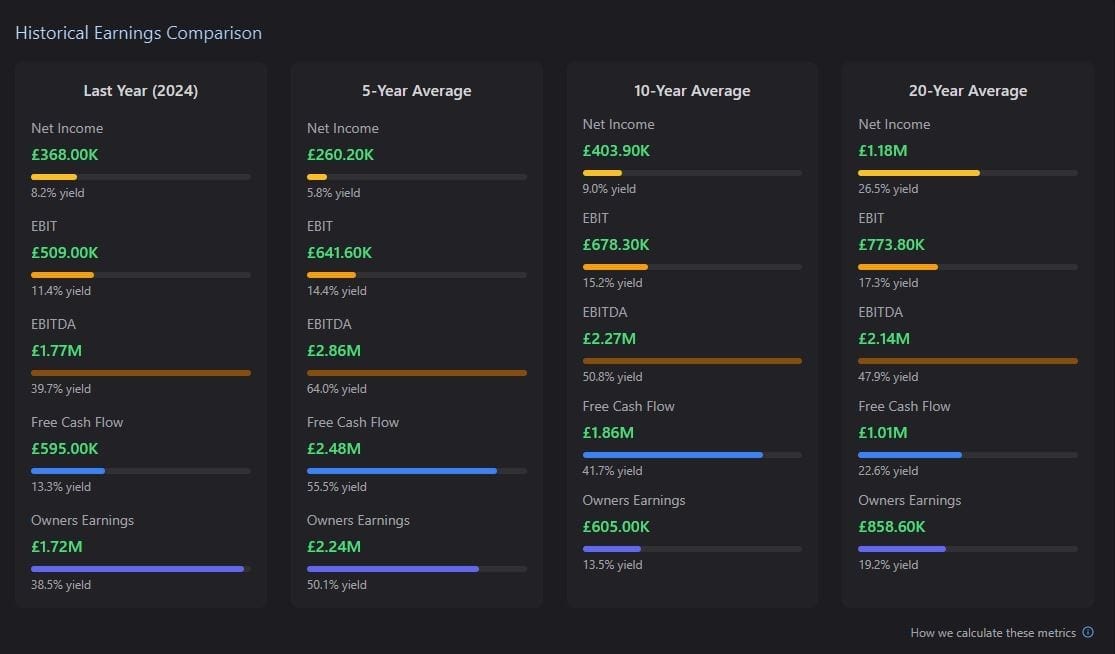Click the 64.0% yield label
Screen dimensions: 1115x654
[x=337, y=389]
